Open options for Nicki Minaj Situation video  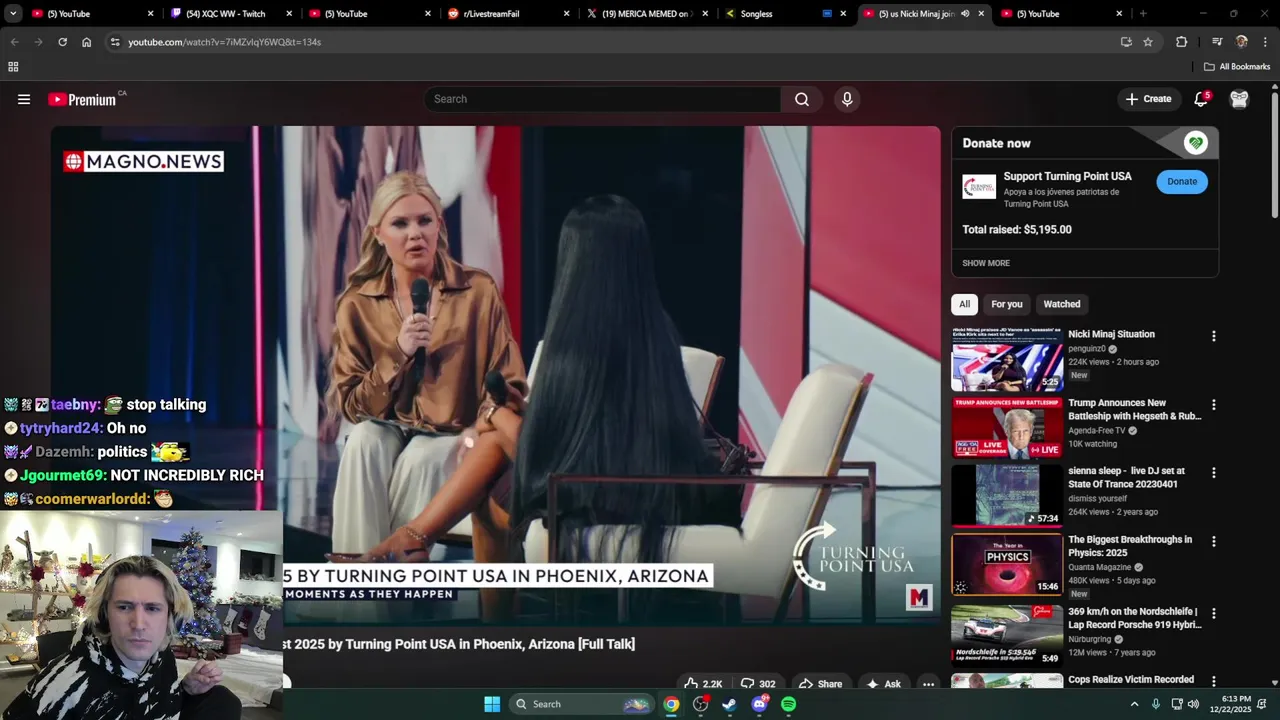point(1214,337)
